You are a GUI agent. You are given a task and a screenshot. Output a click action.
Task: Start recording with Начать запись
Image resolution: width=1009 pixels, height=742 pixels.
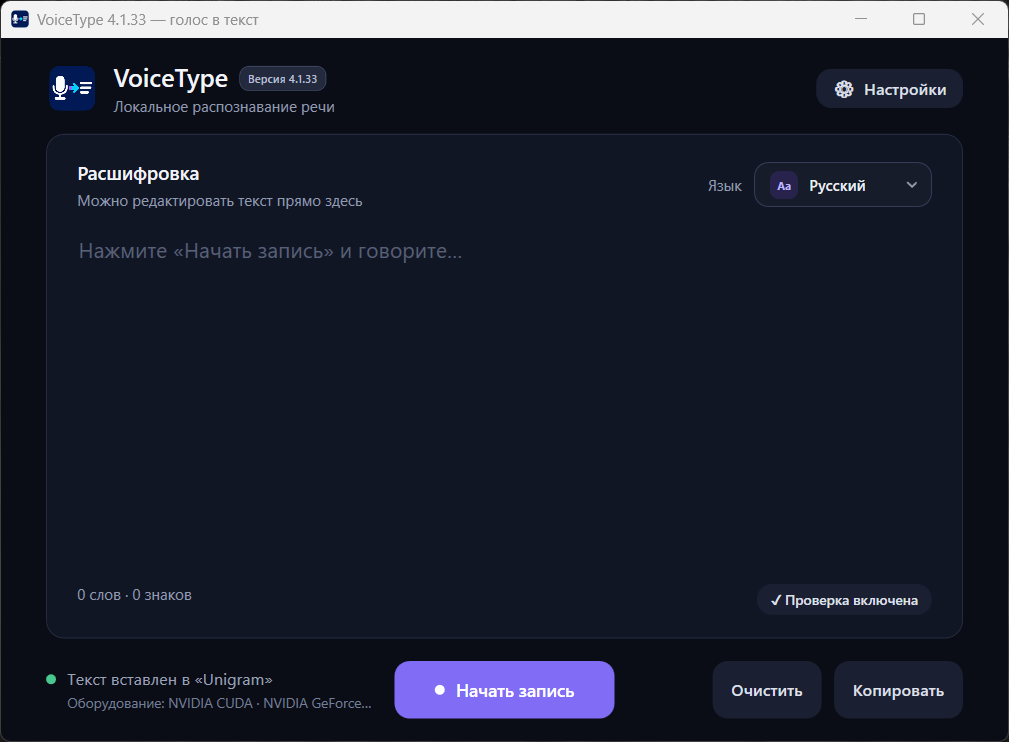click(x=504, y=690)
